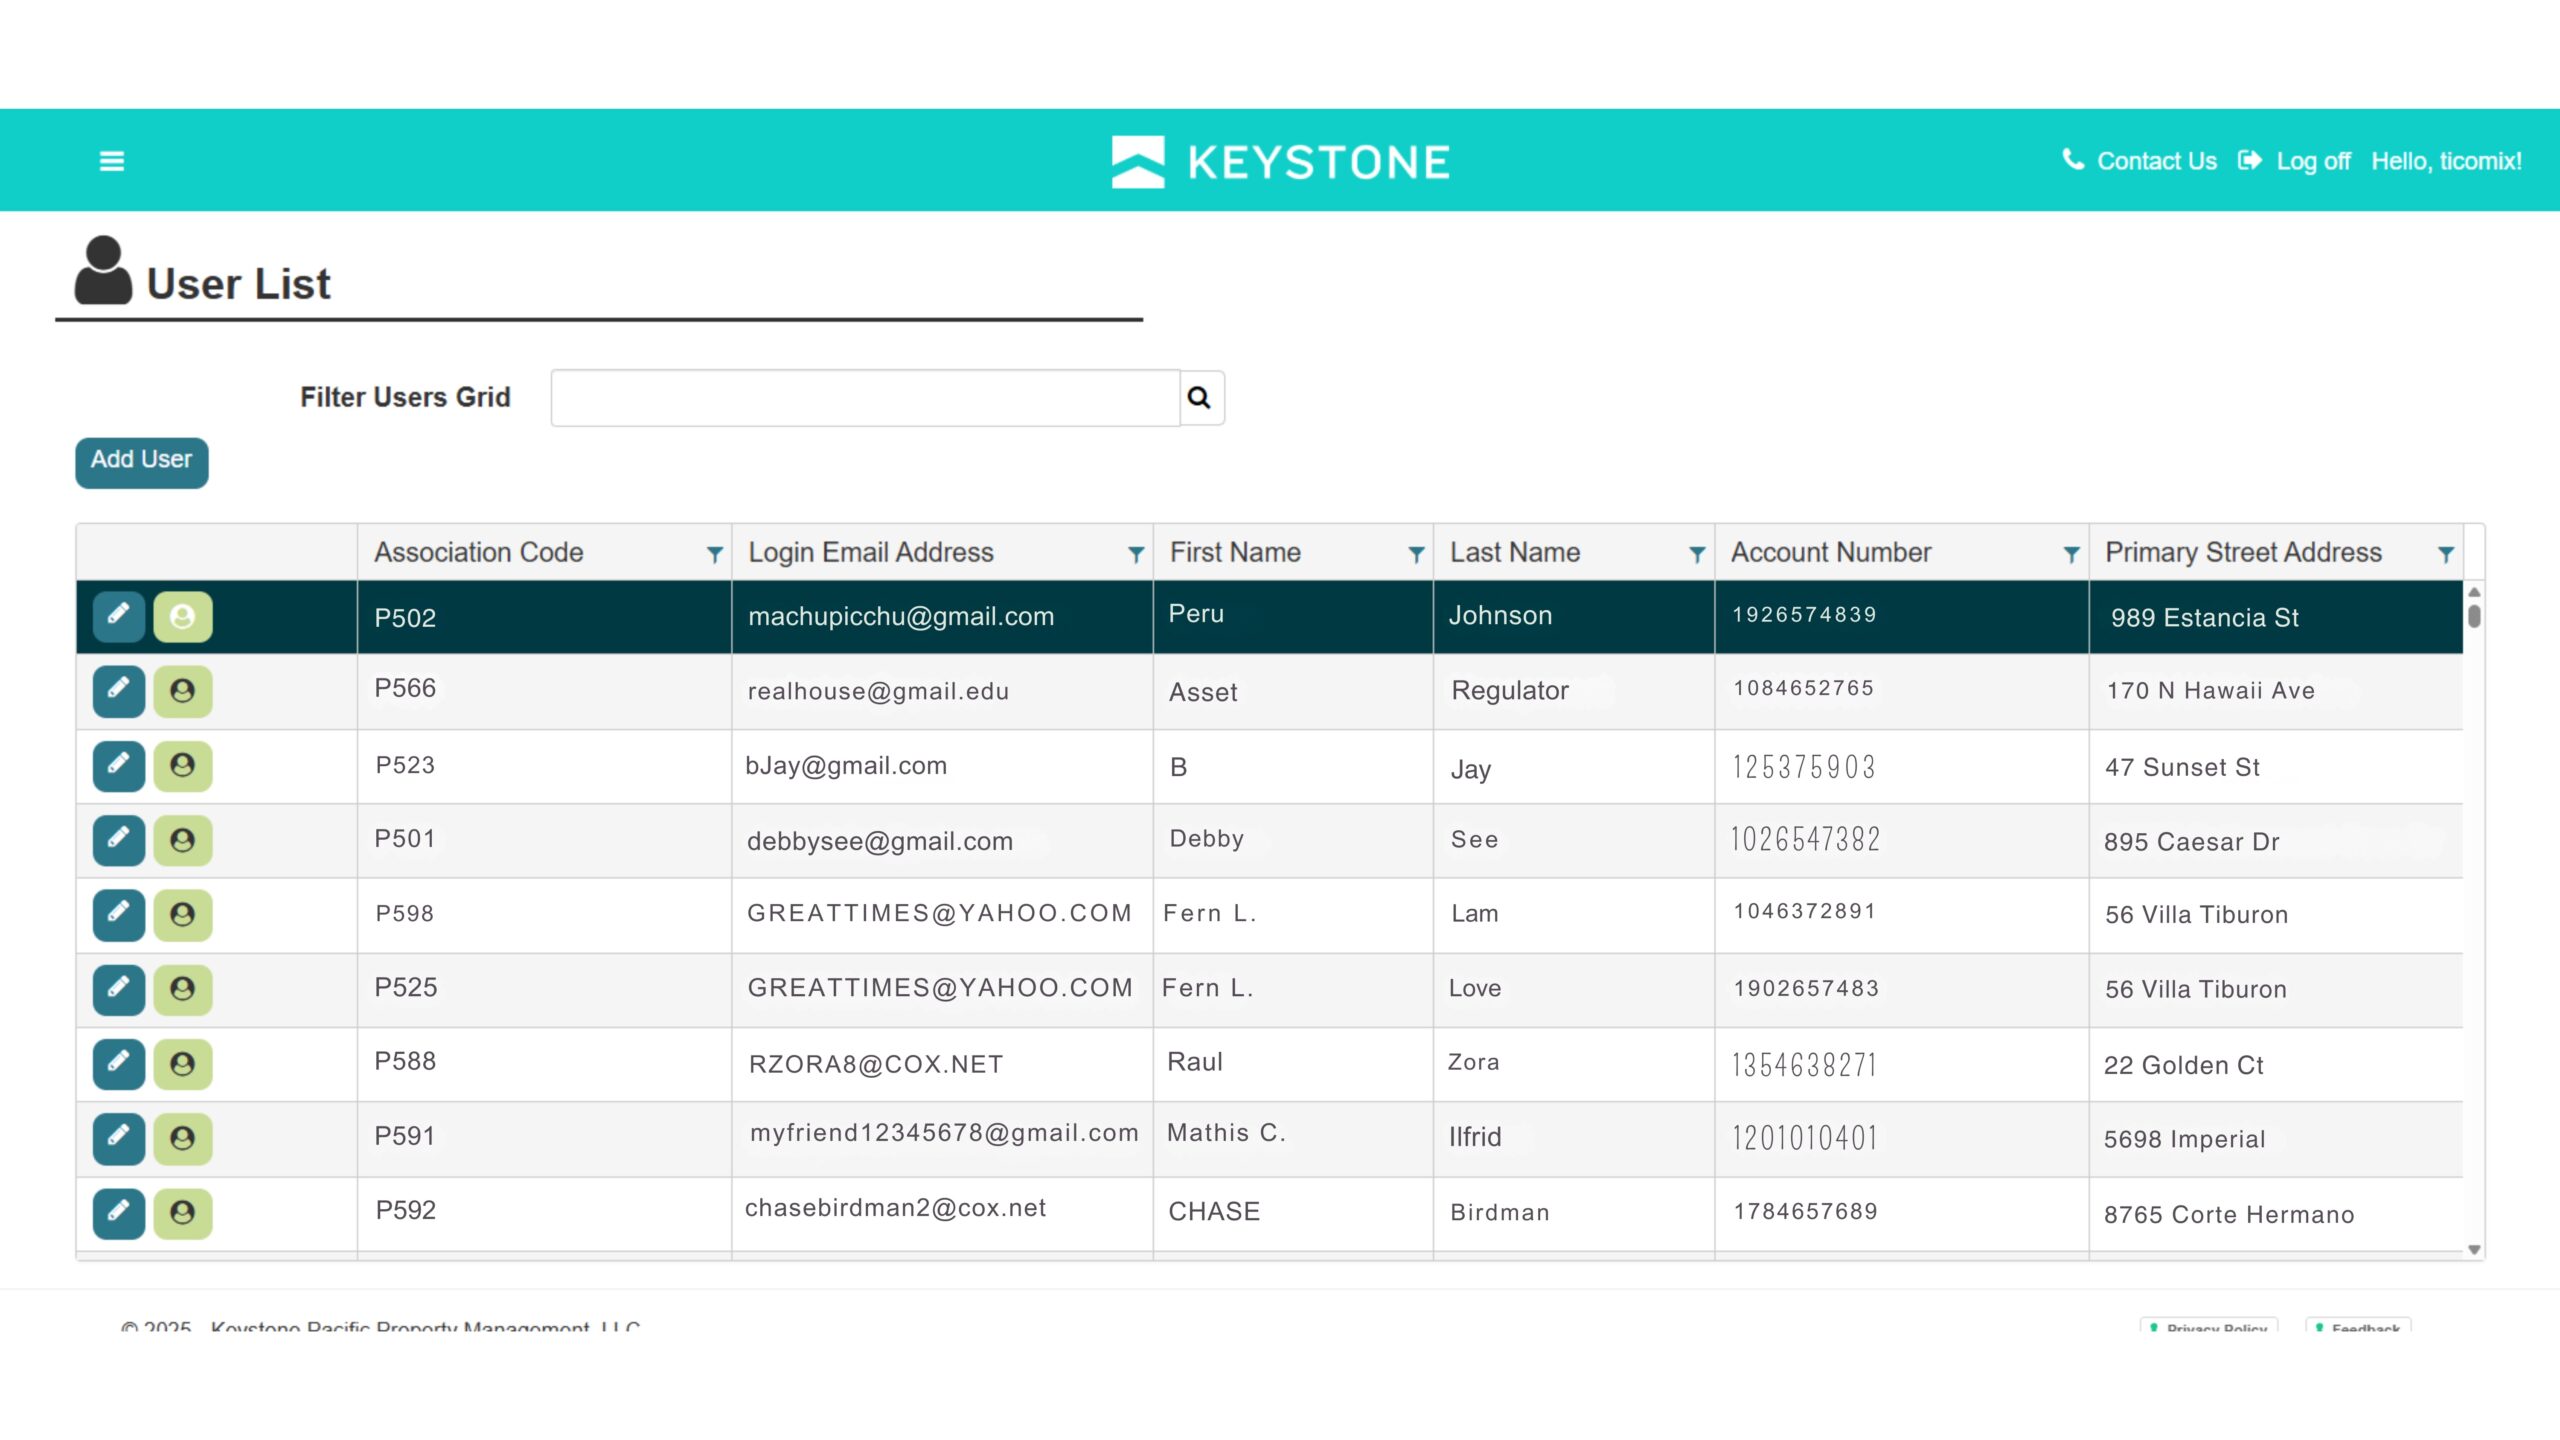
Task: Open profile icon for realhouse@gmail.edu row
Action: pos(182,691)
